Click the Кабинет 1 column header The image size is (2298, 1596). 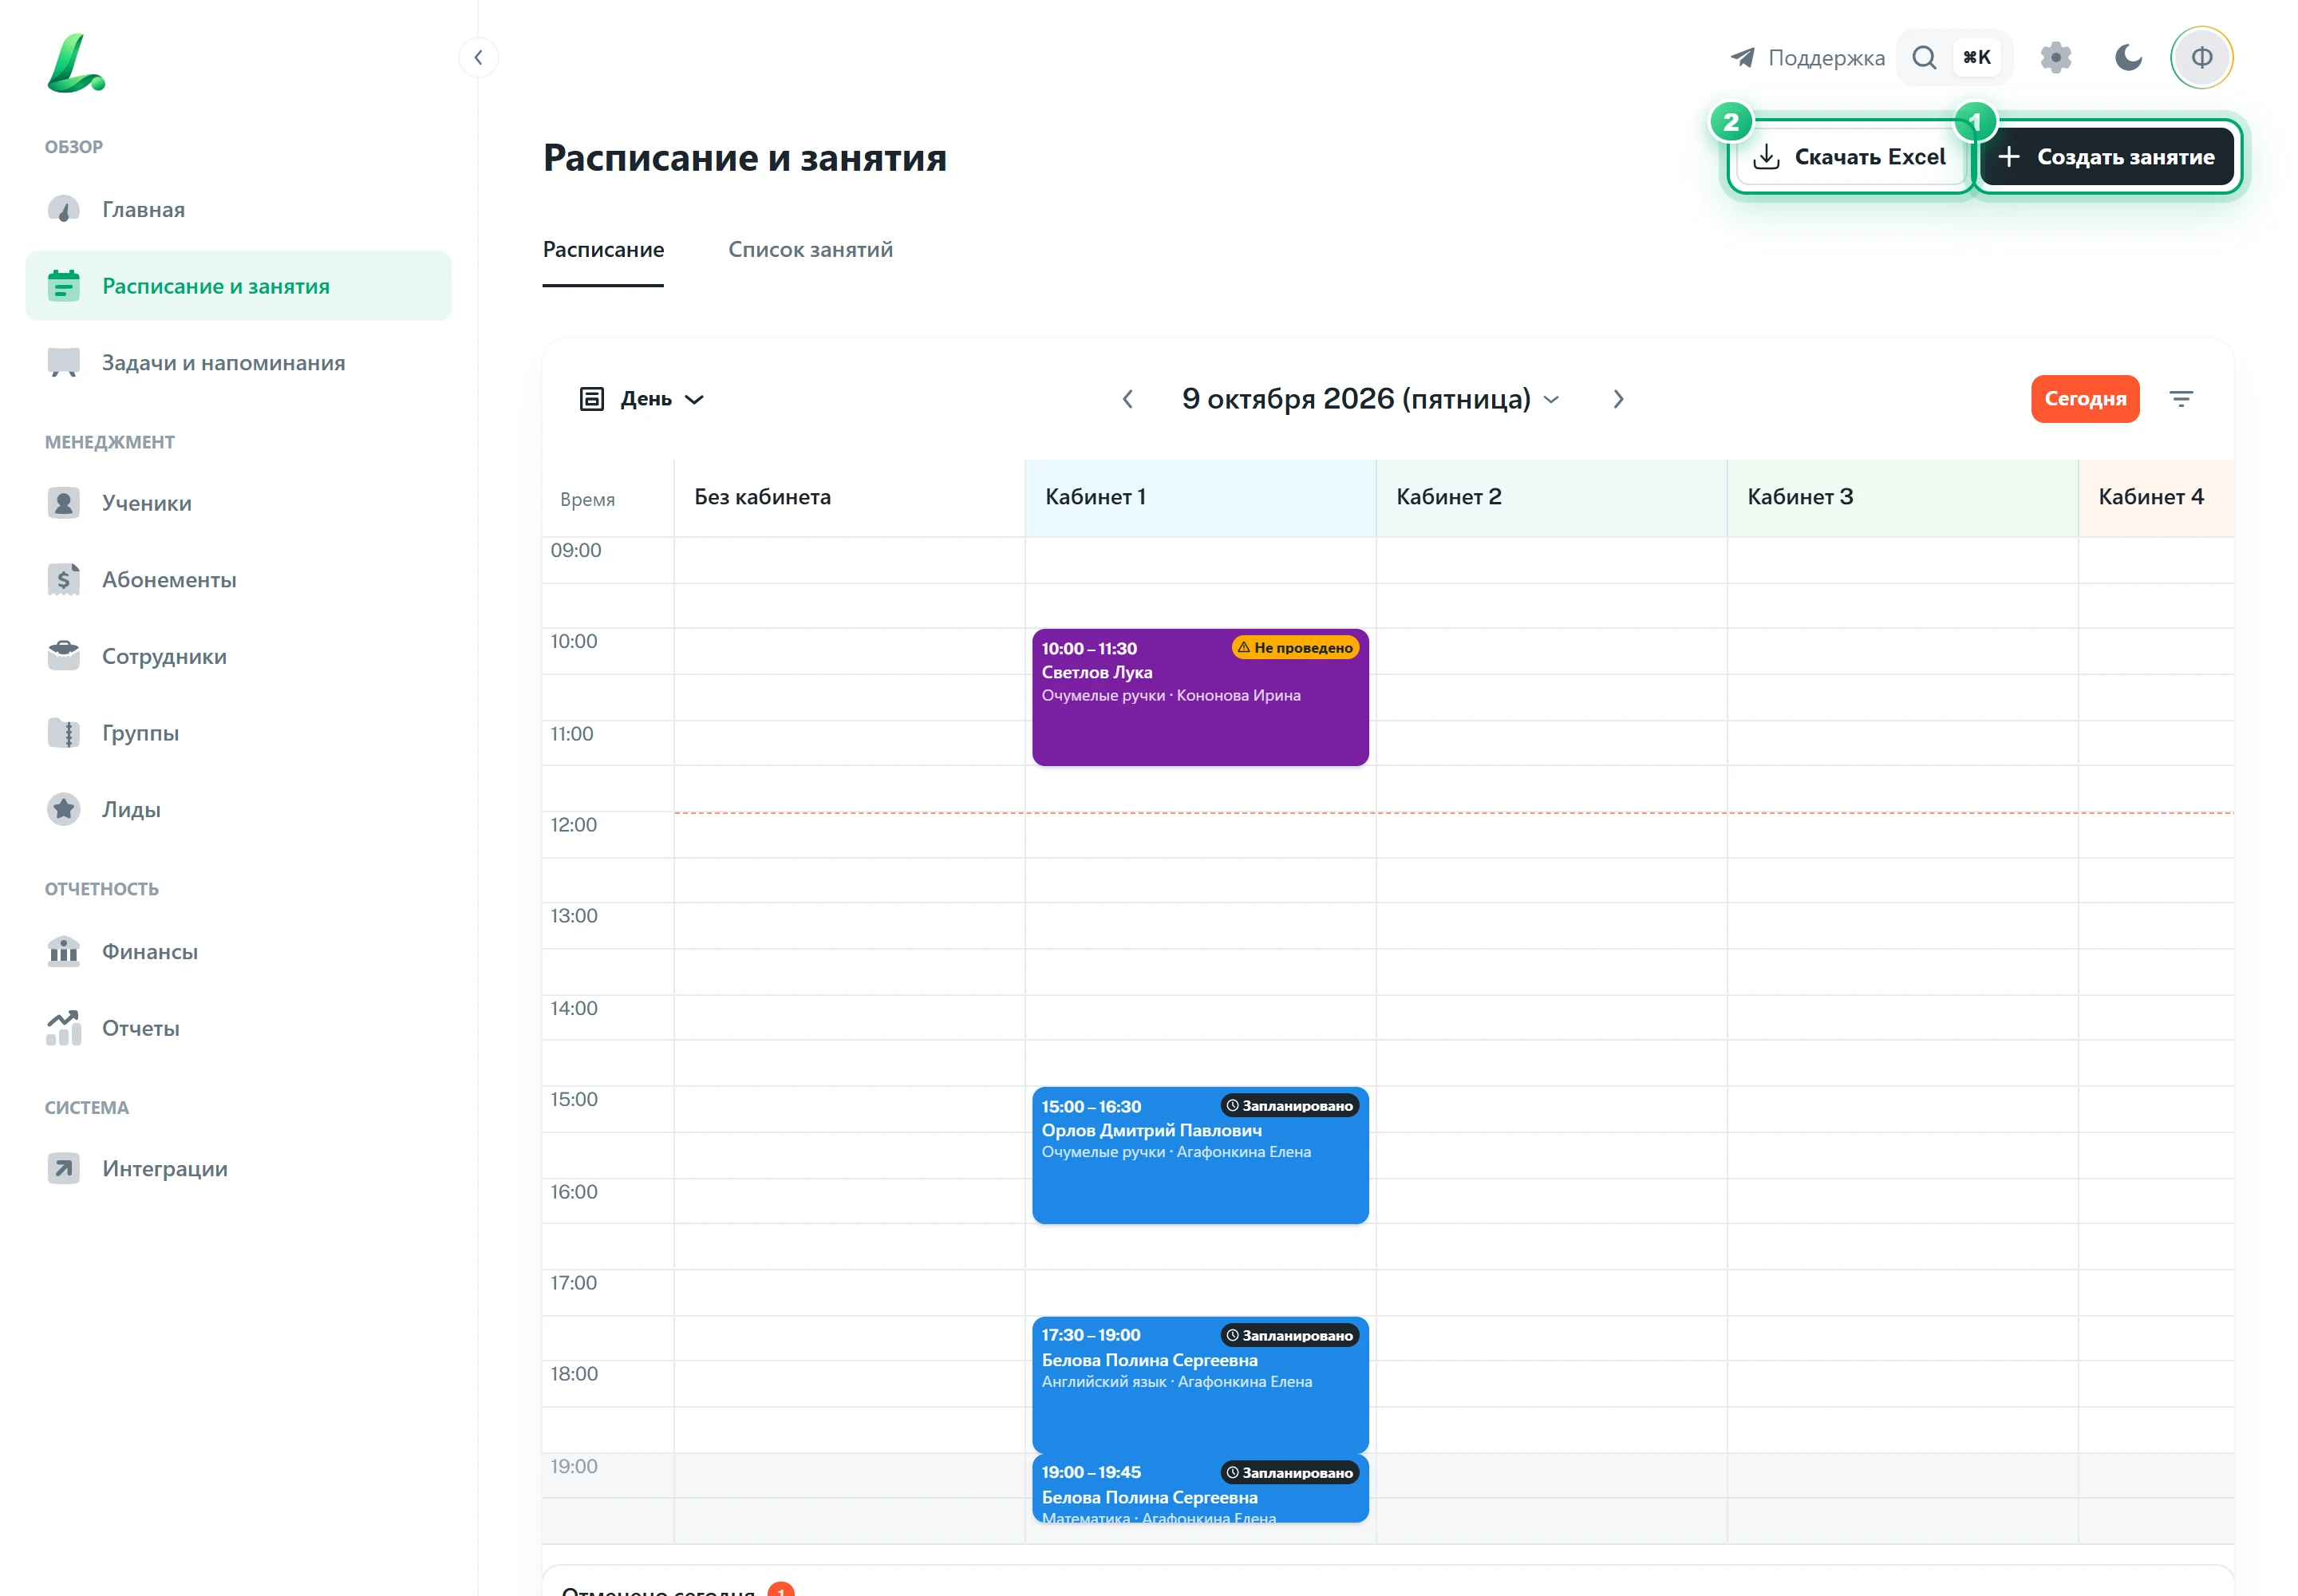click(1200, 497)
